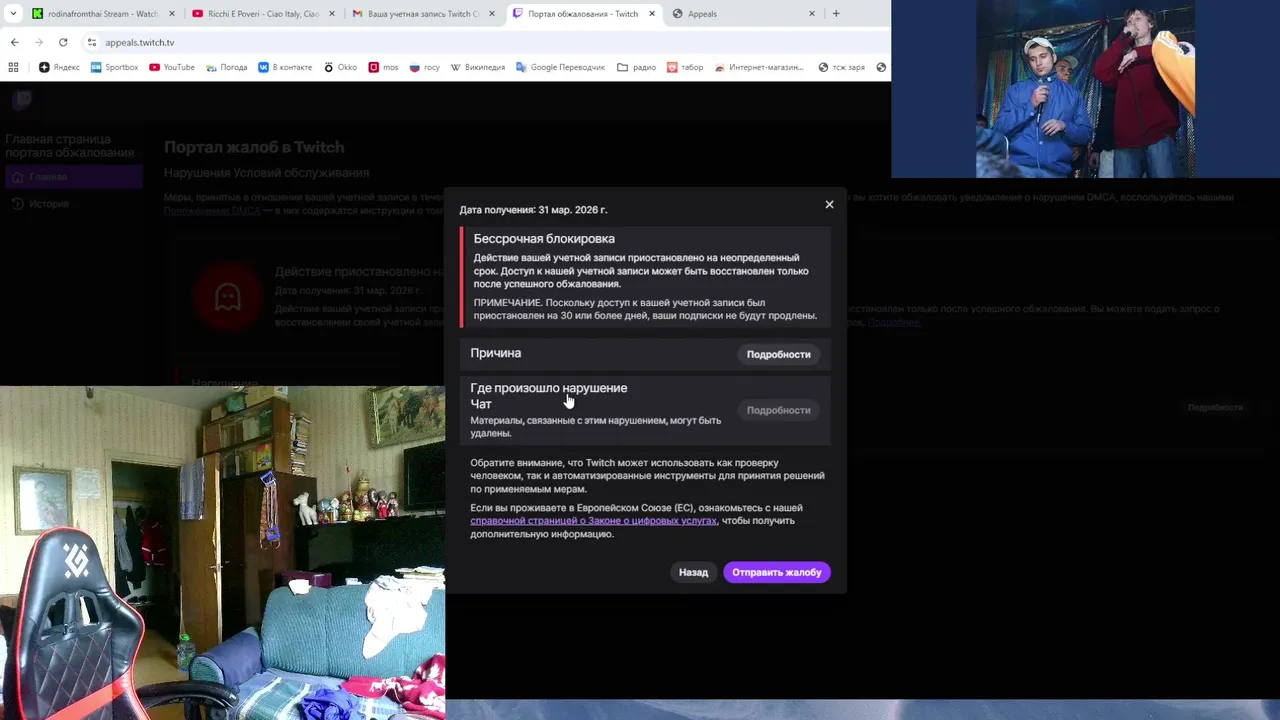This screenshot has height=720, width=1280.
Task: Close the Ricchi E Poveri tab
Action: tap(332, 14)
